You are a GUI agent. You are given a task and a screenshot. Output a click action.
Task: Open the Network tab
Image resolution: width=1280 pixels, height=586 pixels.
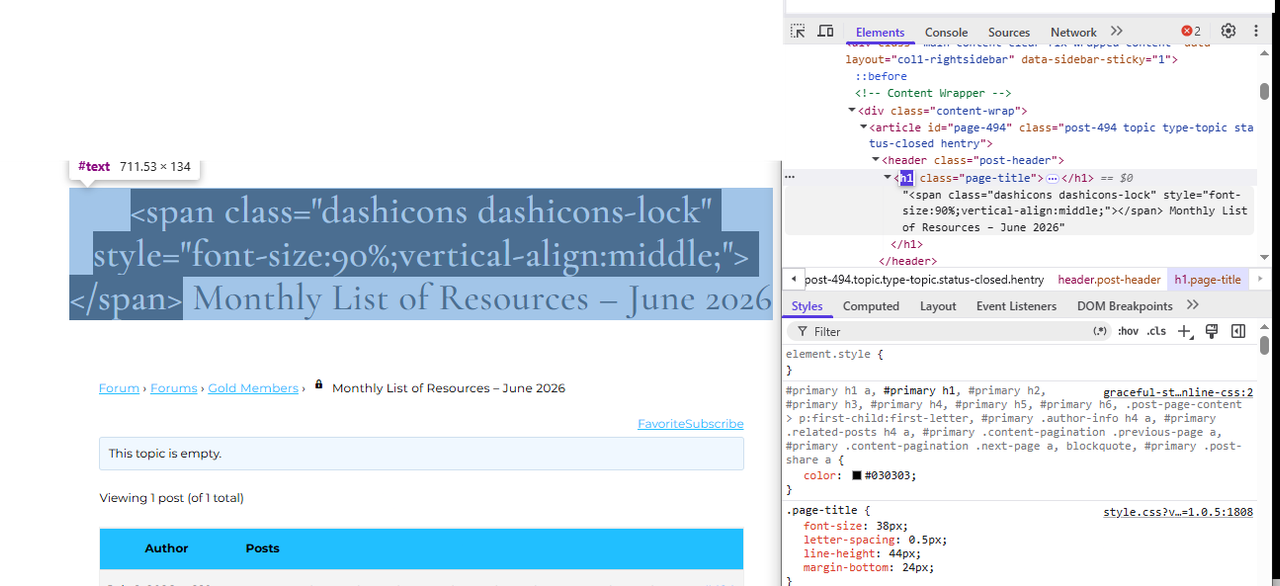pos(1073,32)
